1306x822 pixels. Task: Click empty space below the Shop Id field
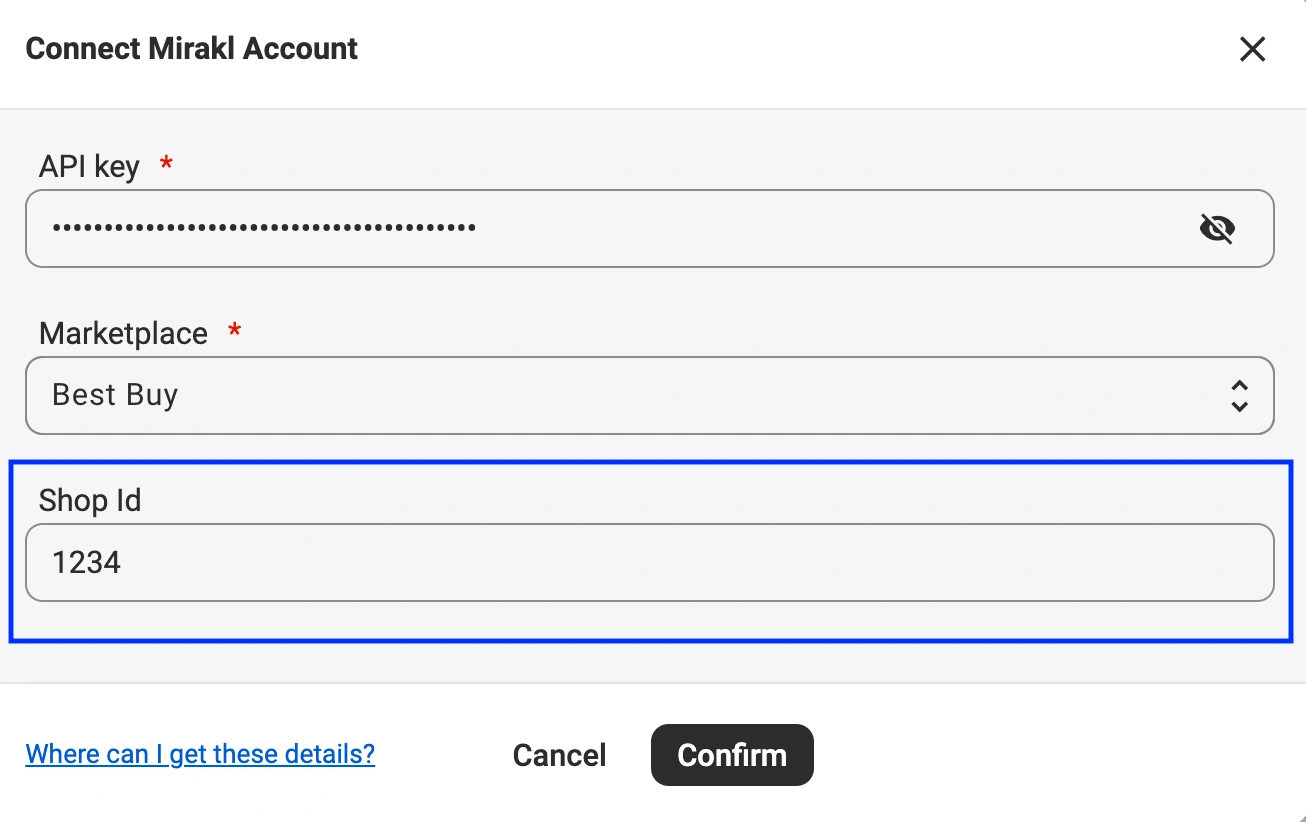coord(650,620)
